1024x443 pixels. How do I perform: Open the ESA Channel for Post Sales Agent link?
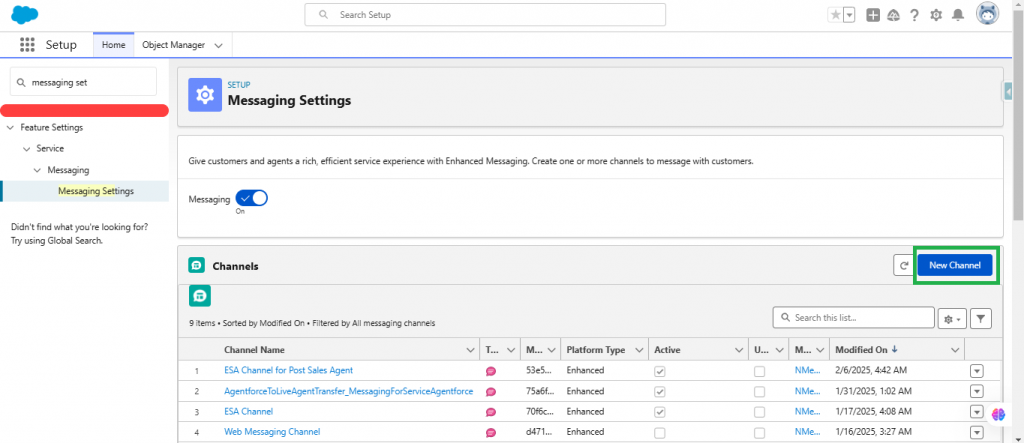point(288,370)
